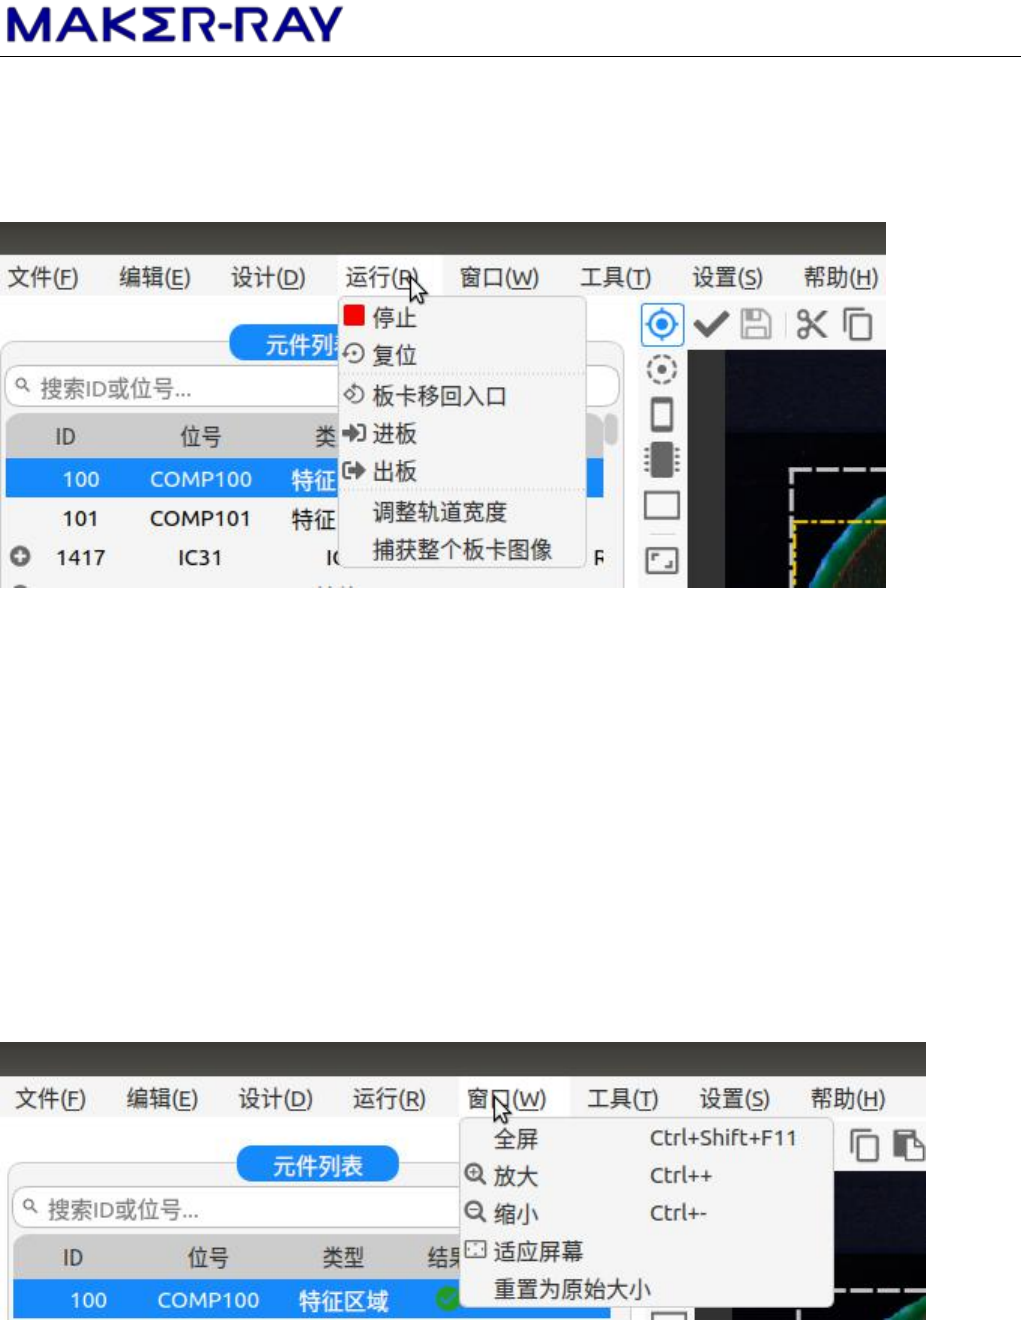Screen dimensions: 1021x1320
Task: Open 设置(S) menu in the Window-menu screenshot
Action: 735,1099
